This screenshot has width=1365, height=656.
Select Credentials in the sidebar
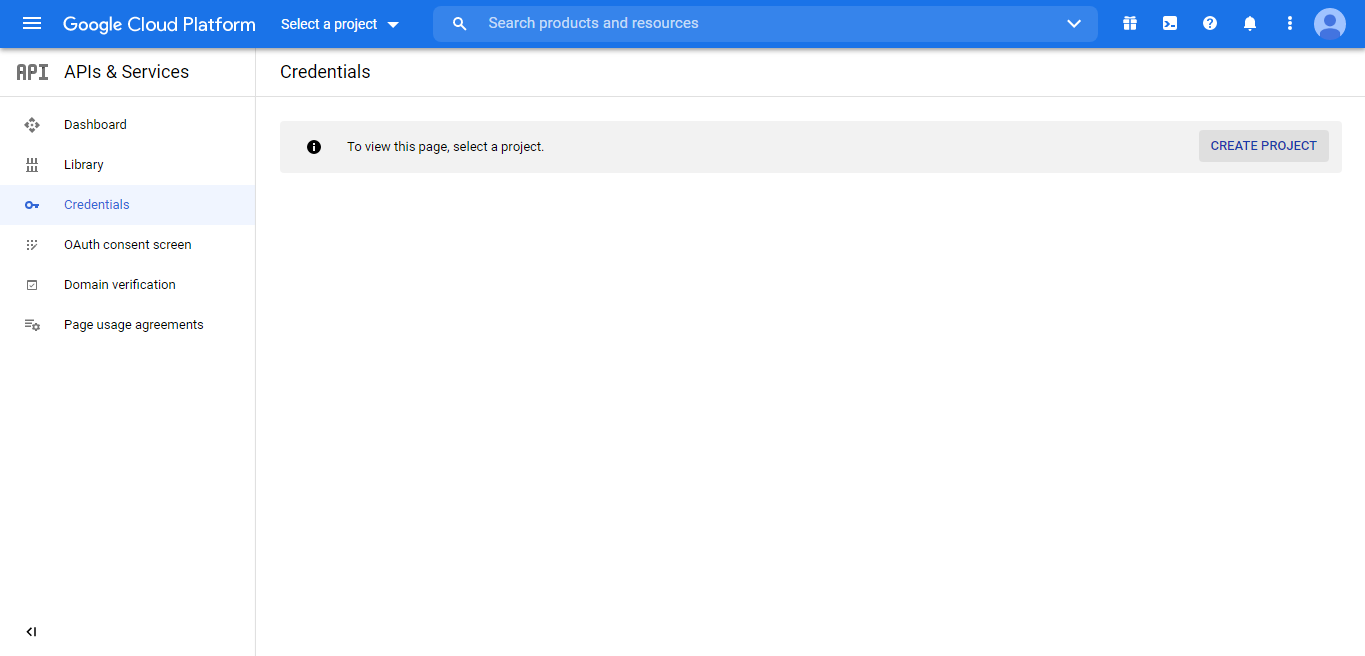click(x=97, y=205)
